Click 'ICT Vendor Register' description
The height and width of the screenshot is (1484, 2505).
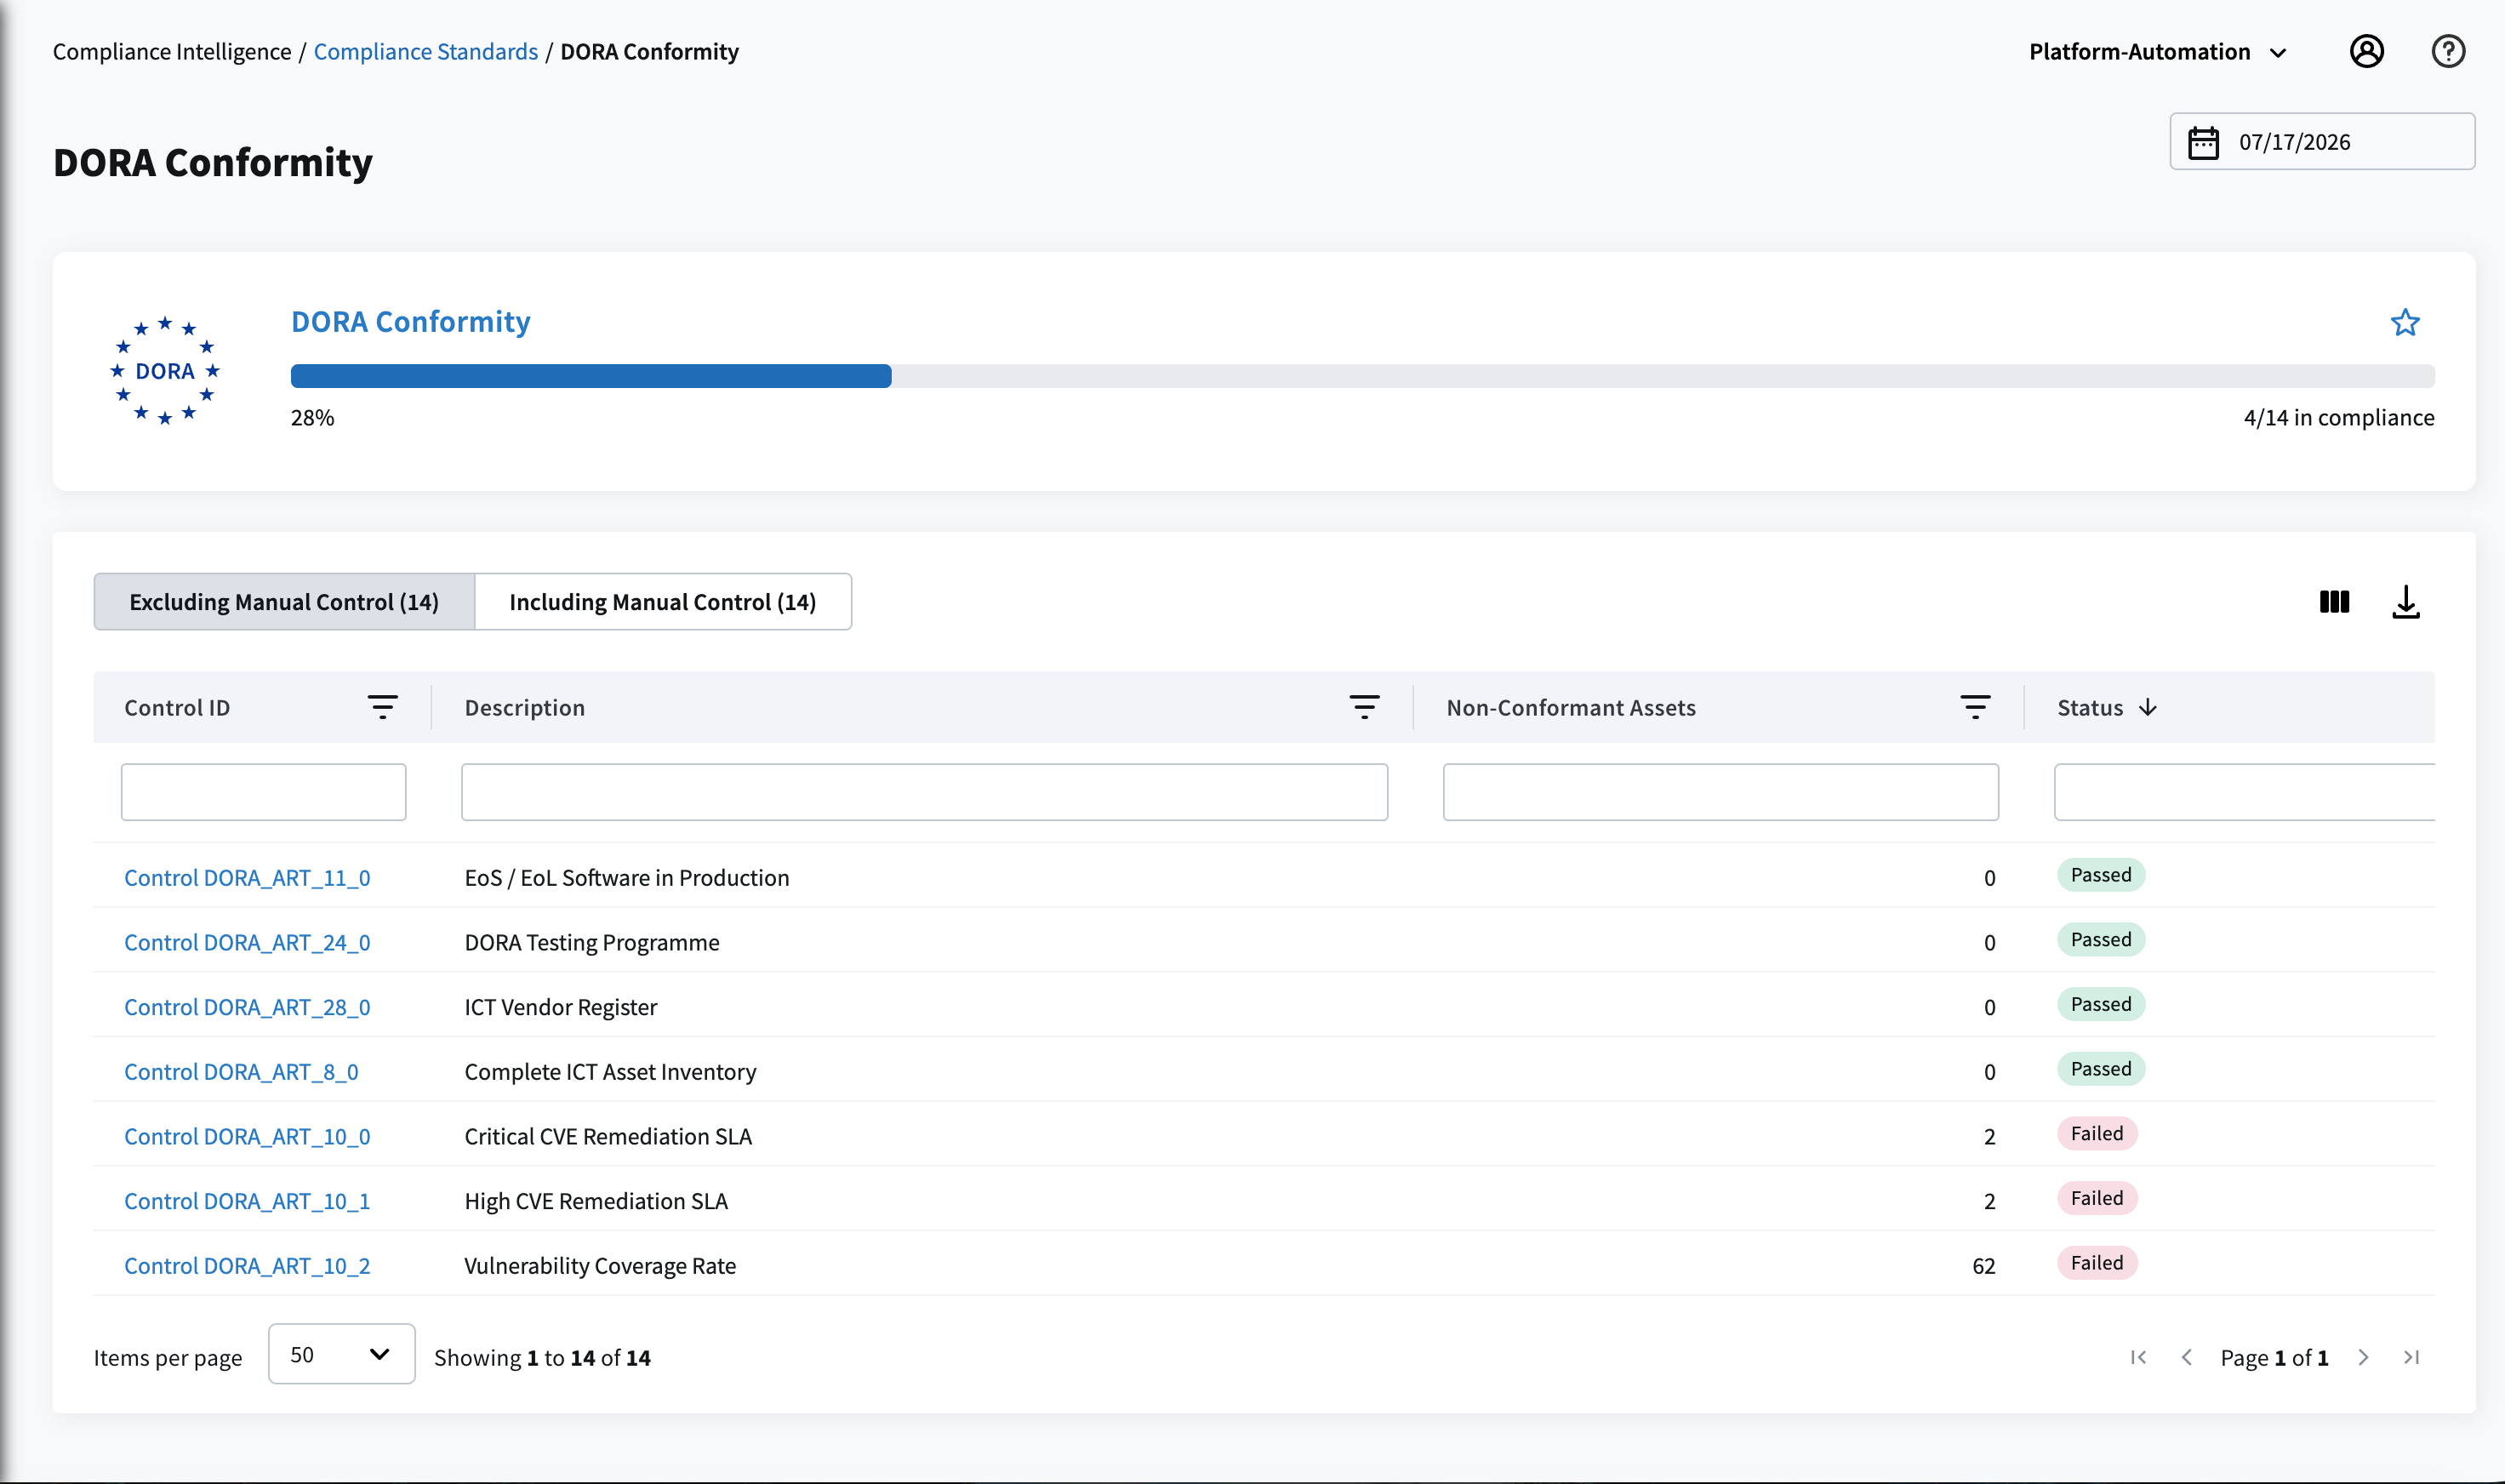point(561,1007)
